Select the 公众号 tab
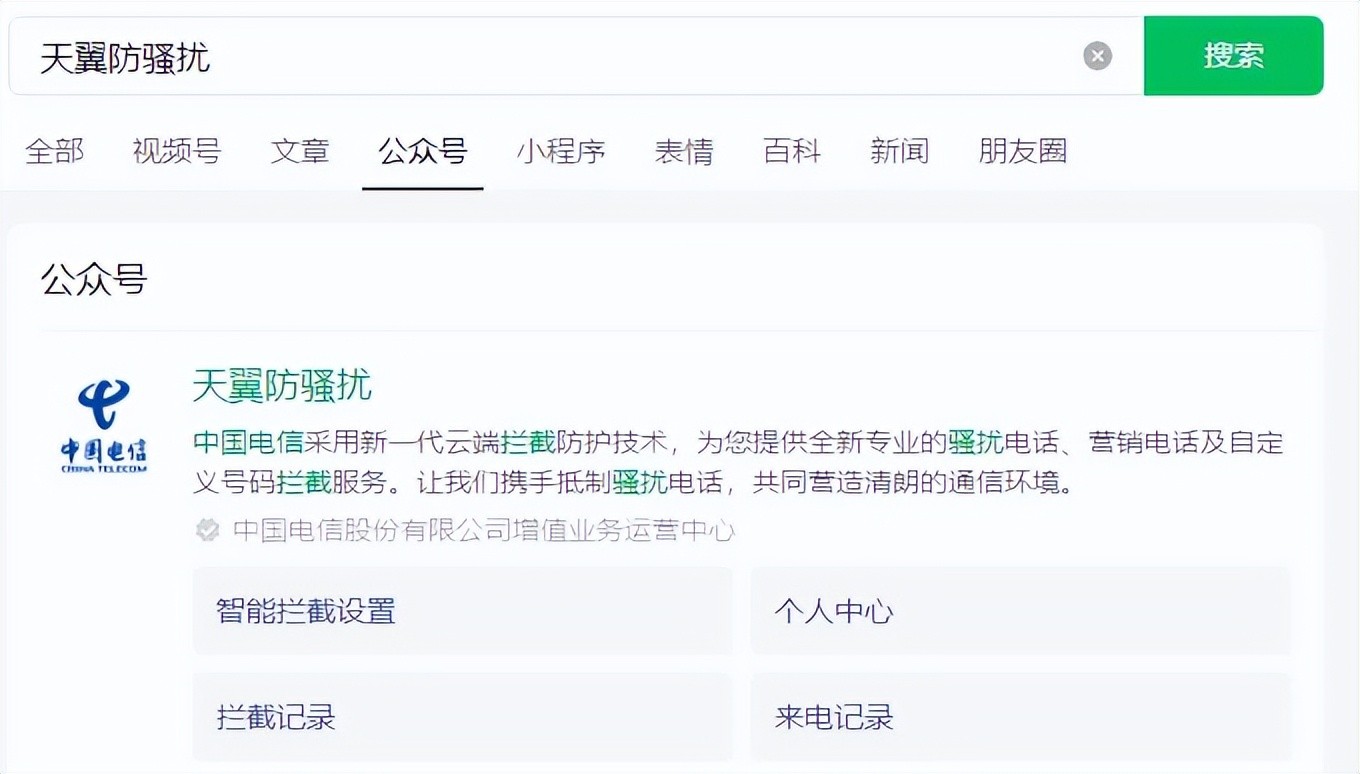The image size is (1360, 774). click(422, 151)
